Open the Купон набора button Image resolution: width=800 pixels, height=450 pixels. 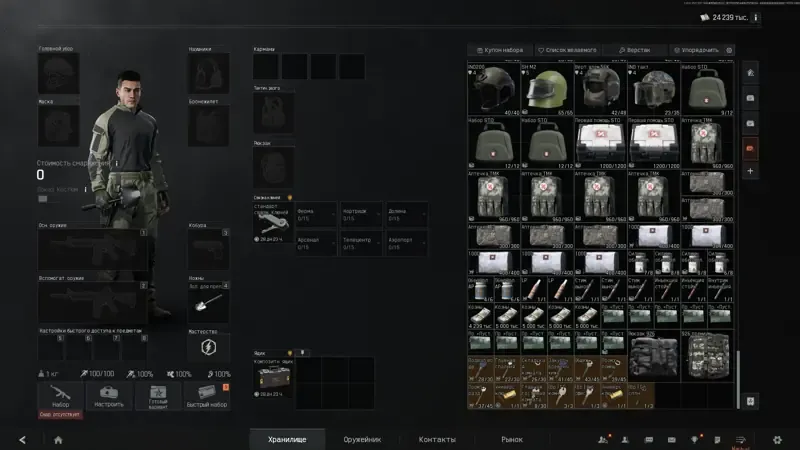point(500,50)
